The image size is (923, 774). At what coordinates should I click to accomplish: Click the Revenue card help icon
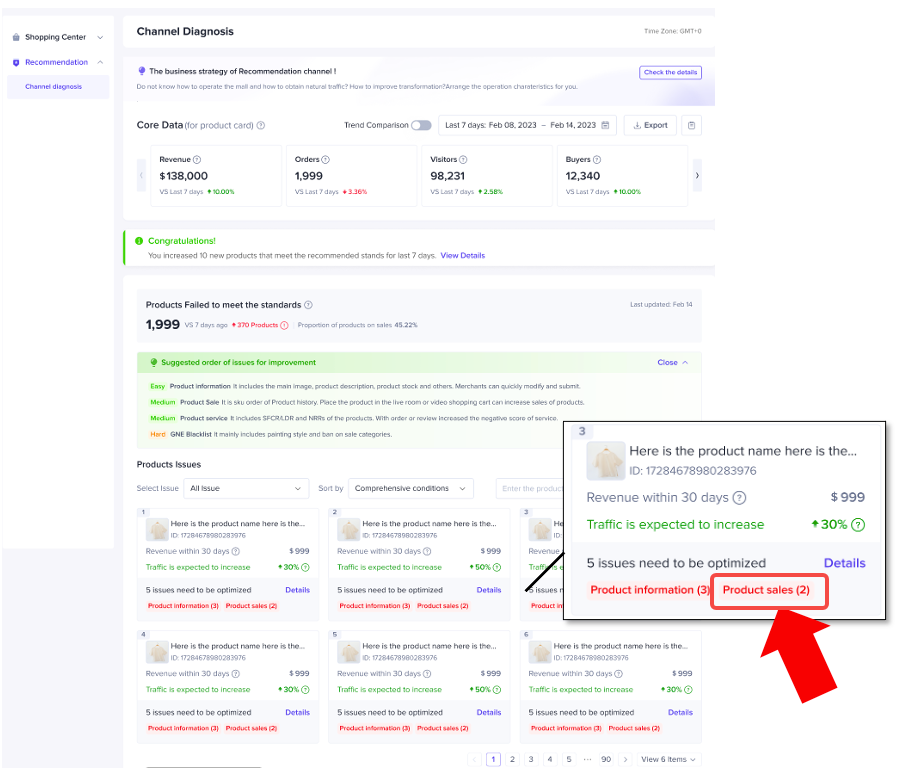click(x=197, y=160)
